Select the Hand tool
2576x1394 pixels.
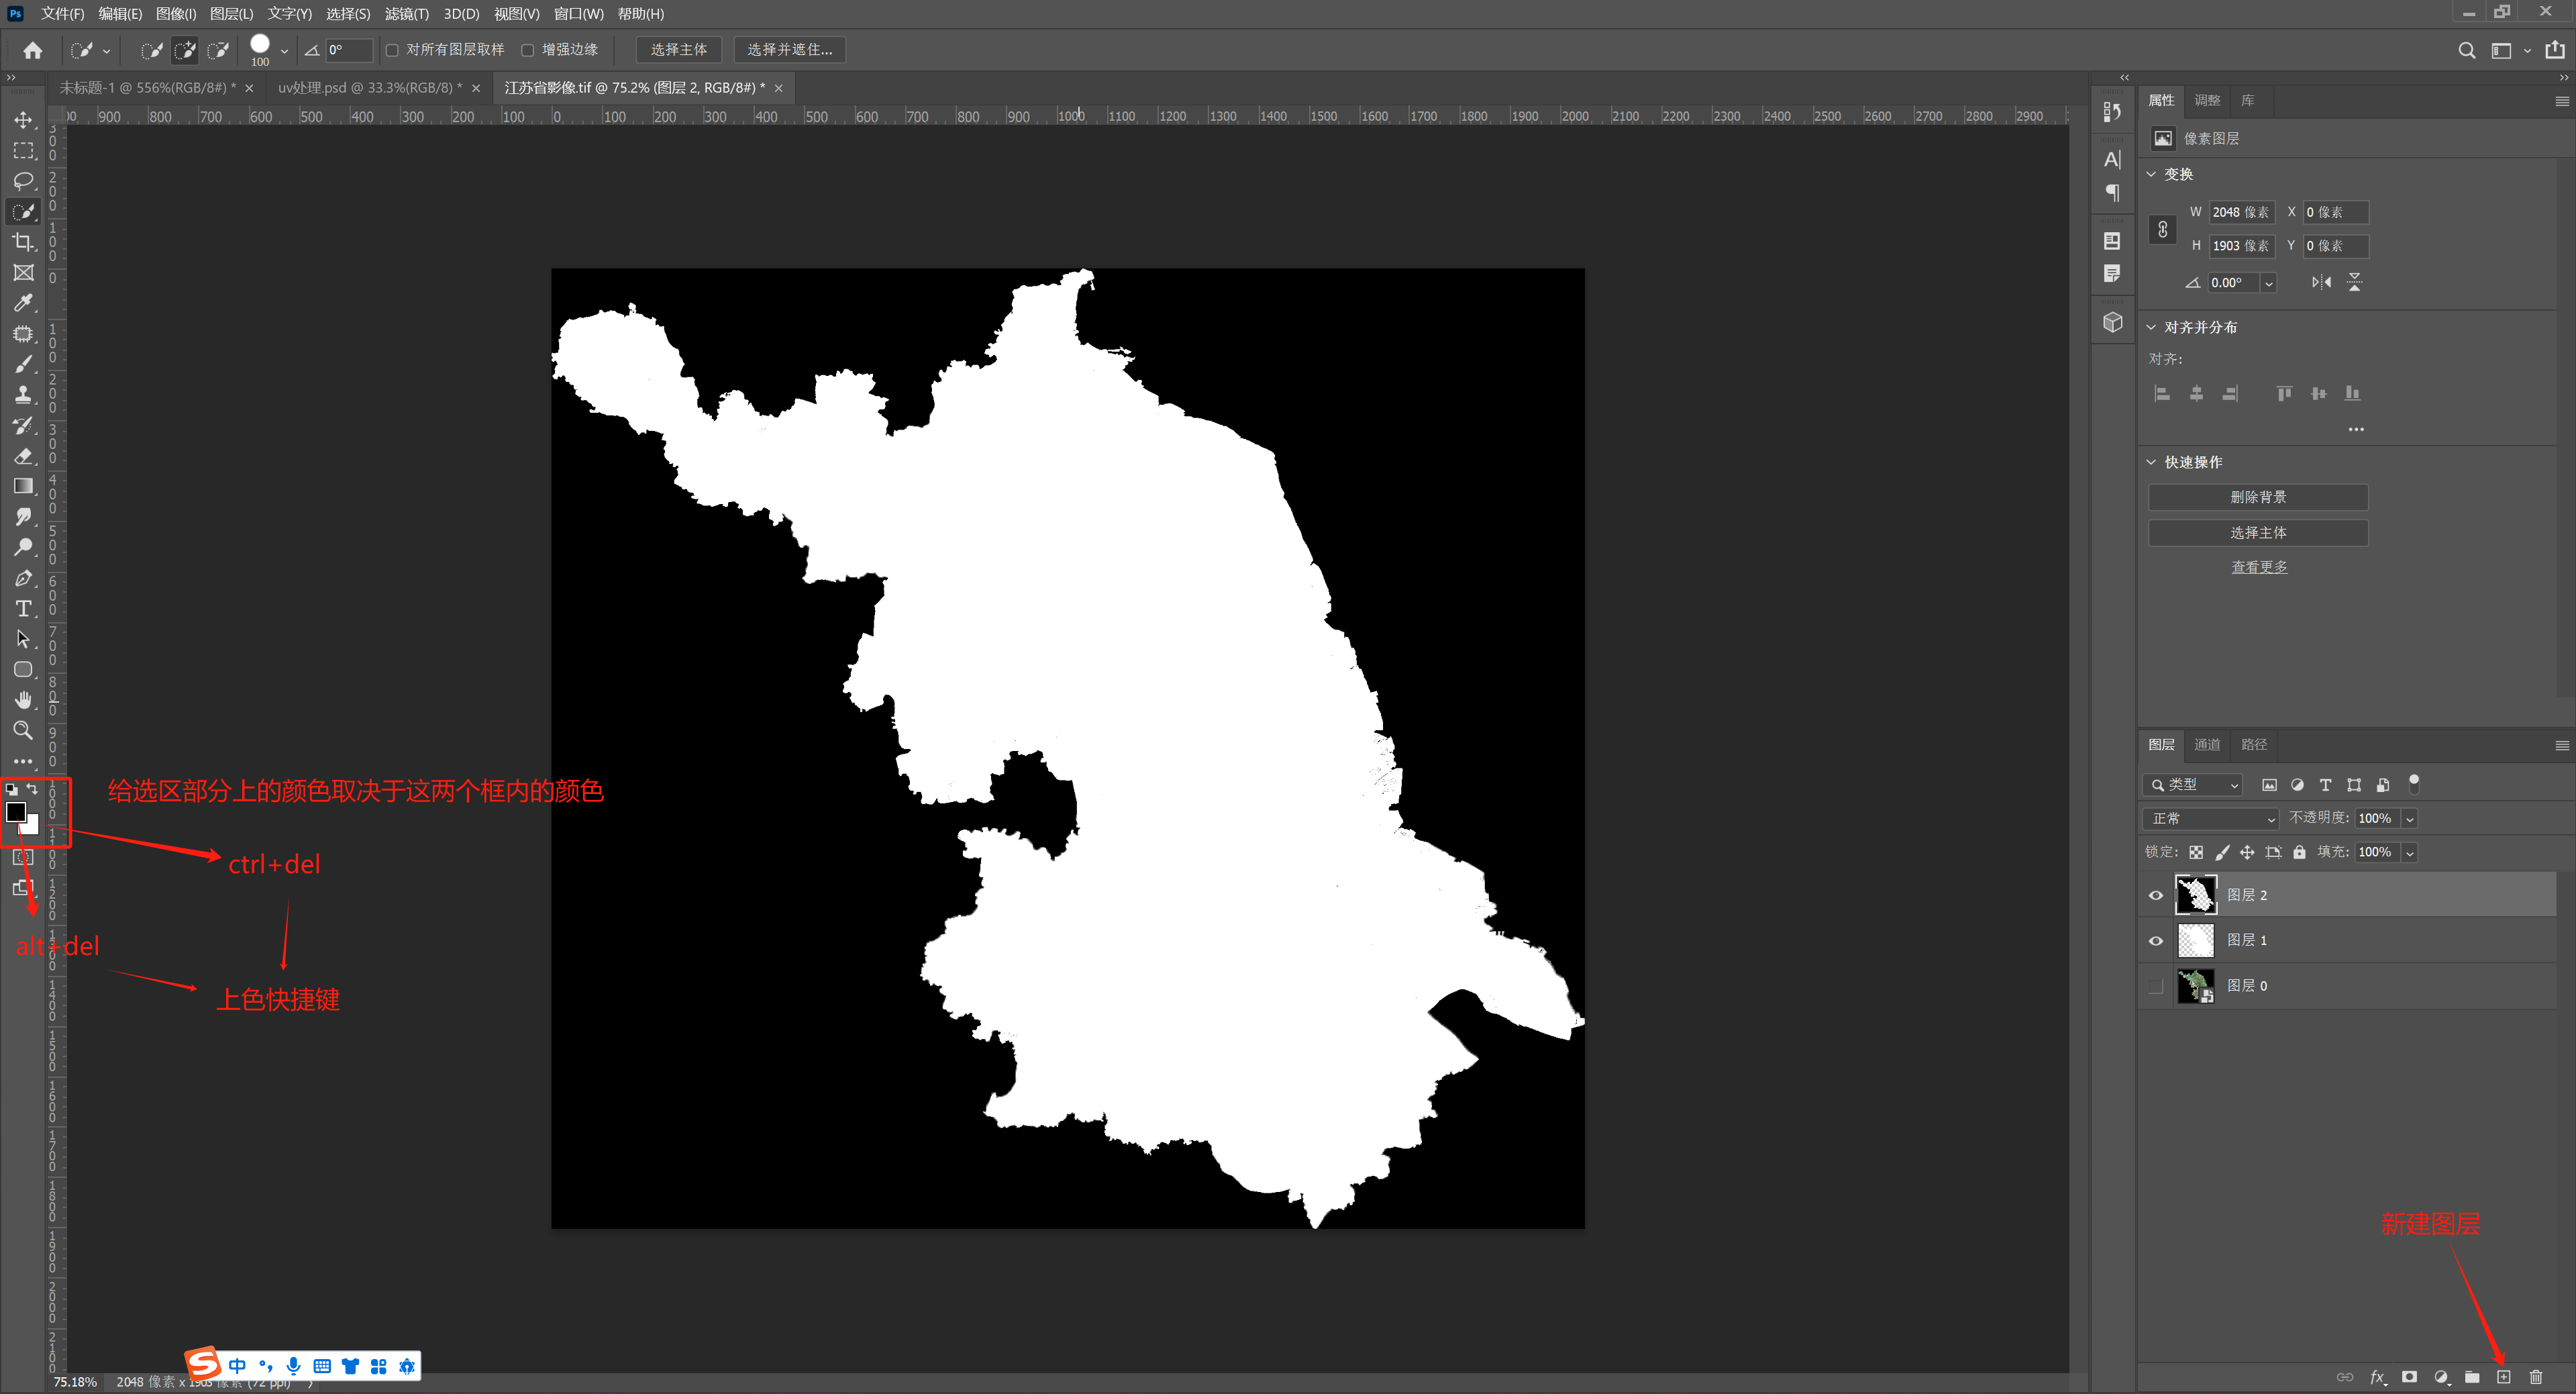point(23,700)
